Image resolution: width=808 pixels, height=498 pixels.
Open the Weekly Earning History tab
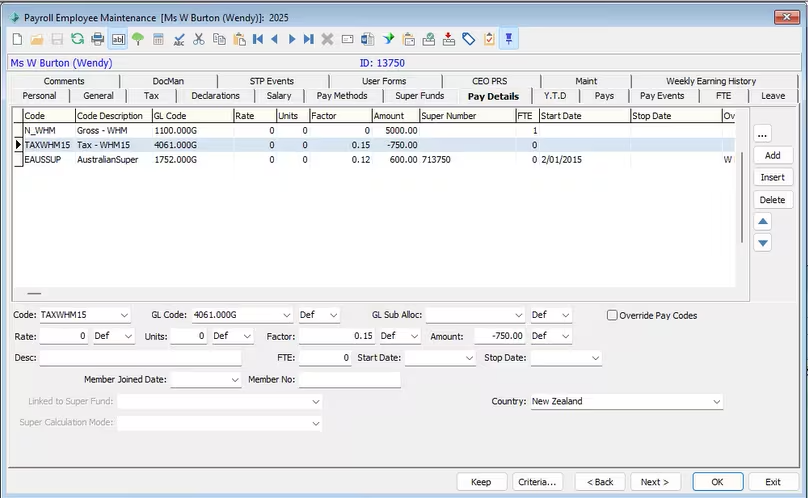(x=710, y=81)
